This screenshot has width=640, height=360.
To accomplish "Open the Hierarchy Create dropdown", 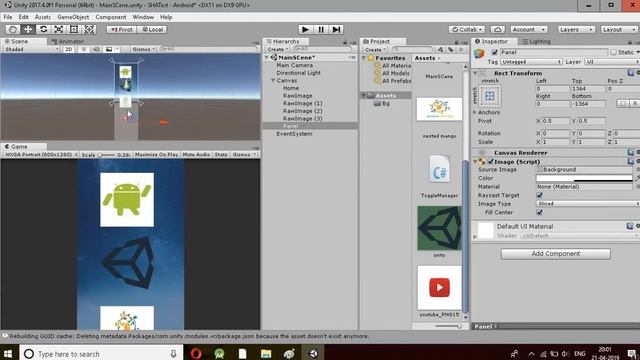I will coord(278,49).
